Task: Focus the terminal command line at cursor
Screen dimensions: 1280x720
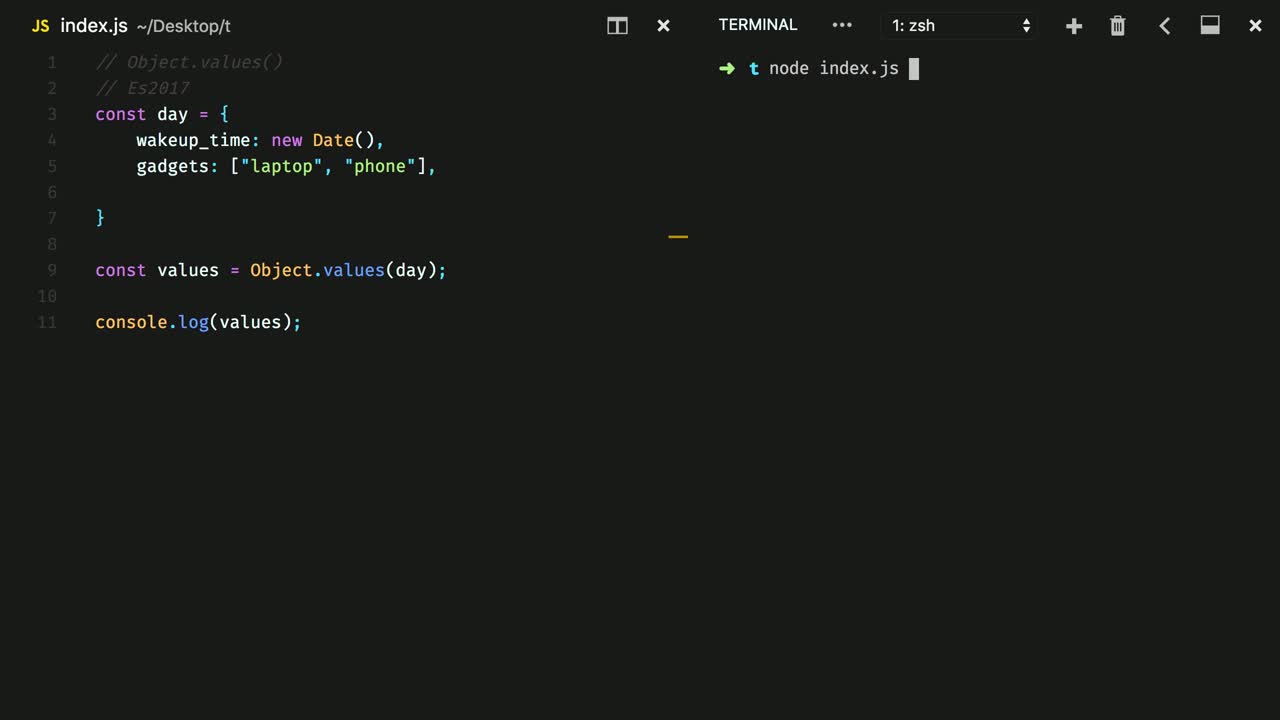Action: pos(913,69)
